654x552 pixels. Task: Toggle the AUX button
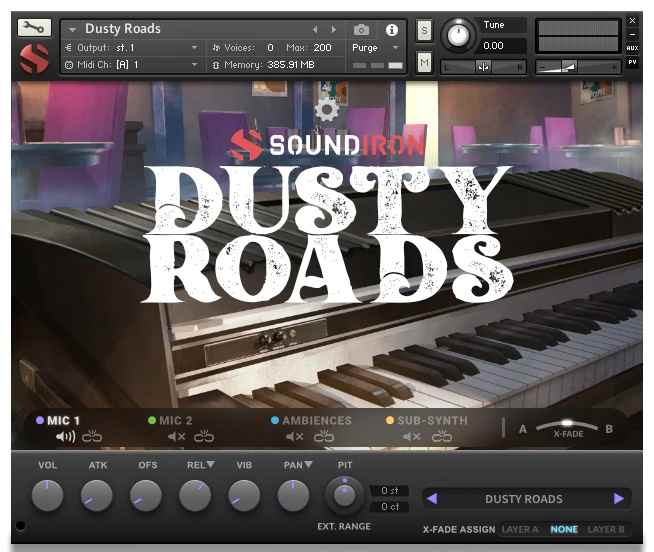(632, 48)
